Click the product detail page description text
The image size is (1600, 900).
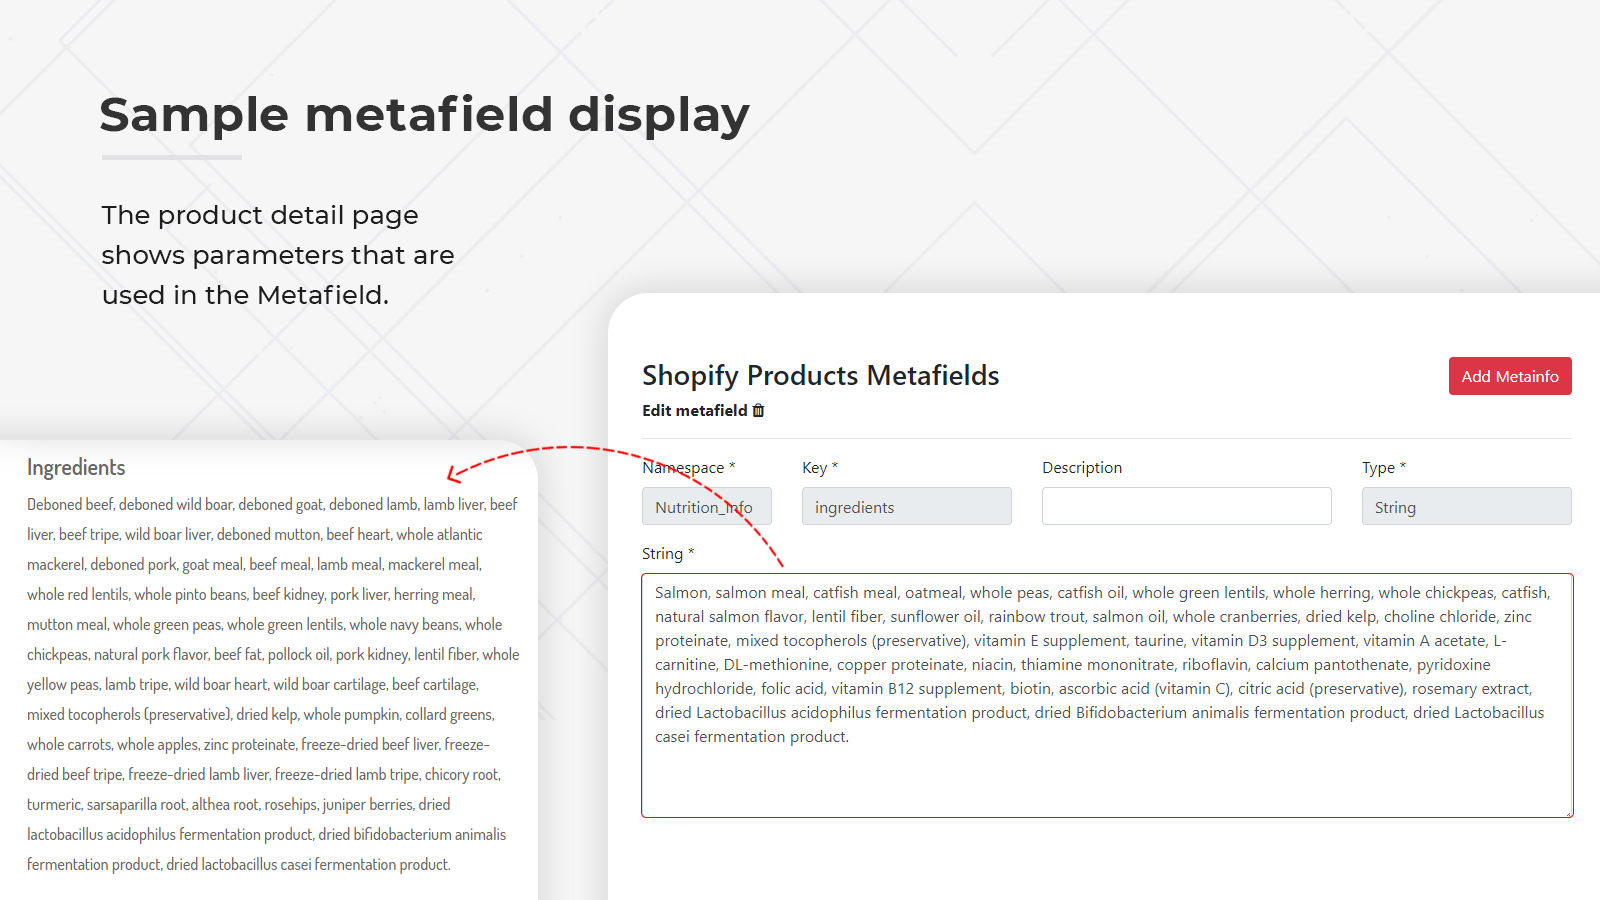pos(278,255)
